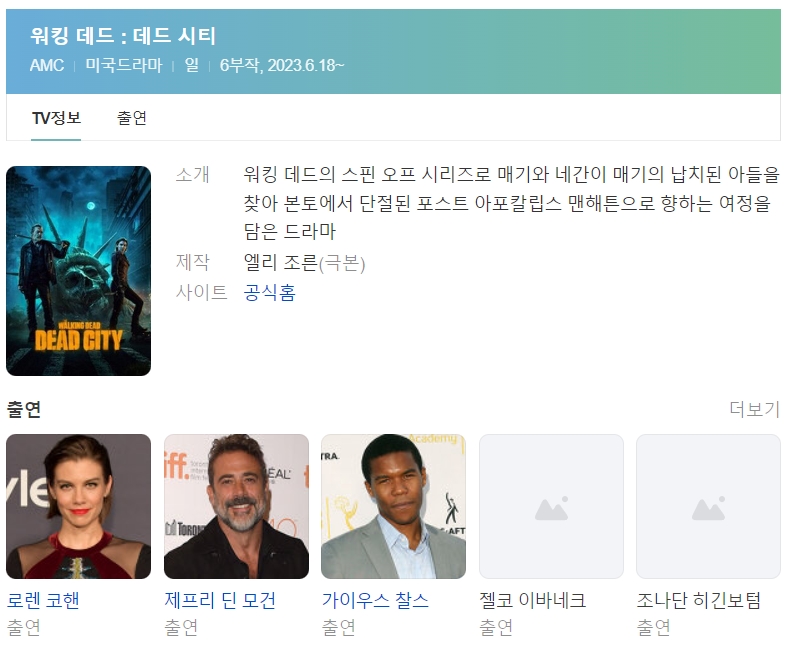Click the 제프리 딘 모건 photo
Viewport: 792px width, 661px height.
point(236,506)
